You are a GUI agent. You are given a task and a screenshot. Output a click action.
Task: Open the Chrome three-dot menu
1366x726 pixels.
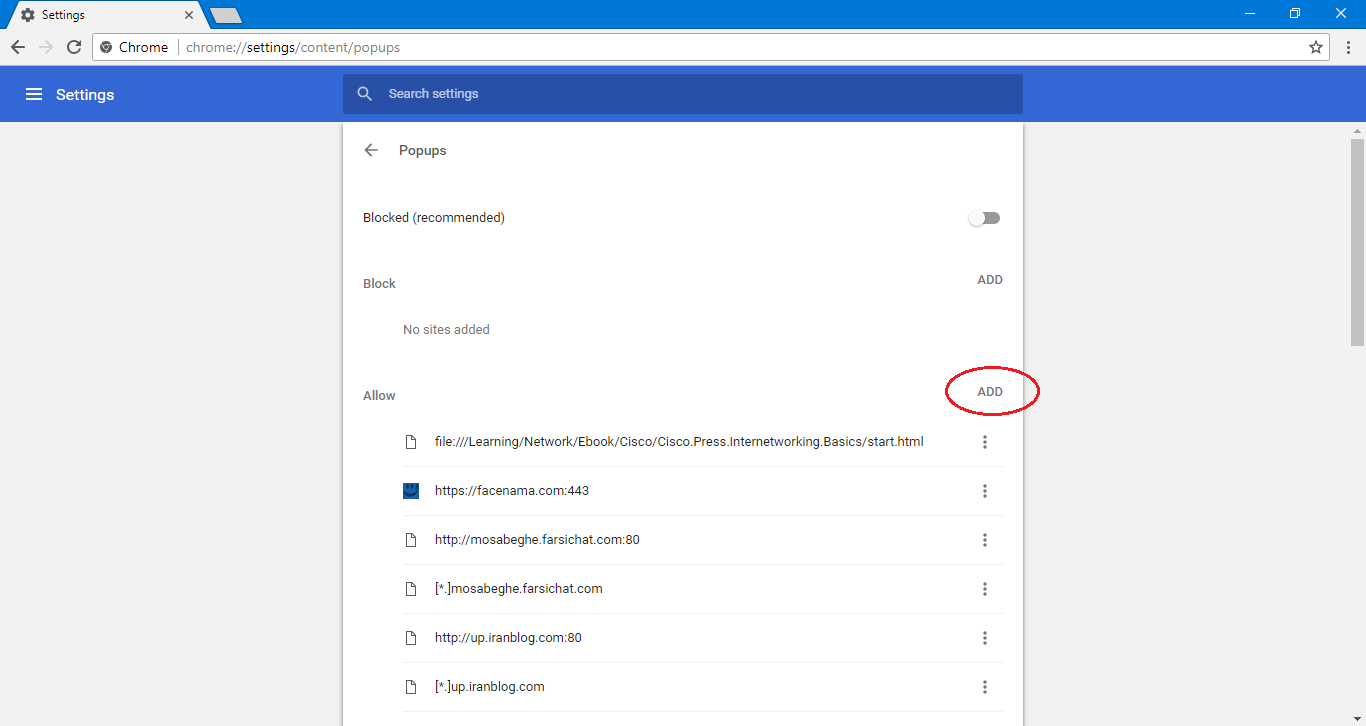pyautogui.click(x=1348, y=47)
